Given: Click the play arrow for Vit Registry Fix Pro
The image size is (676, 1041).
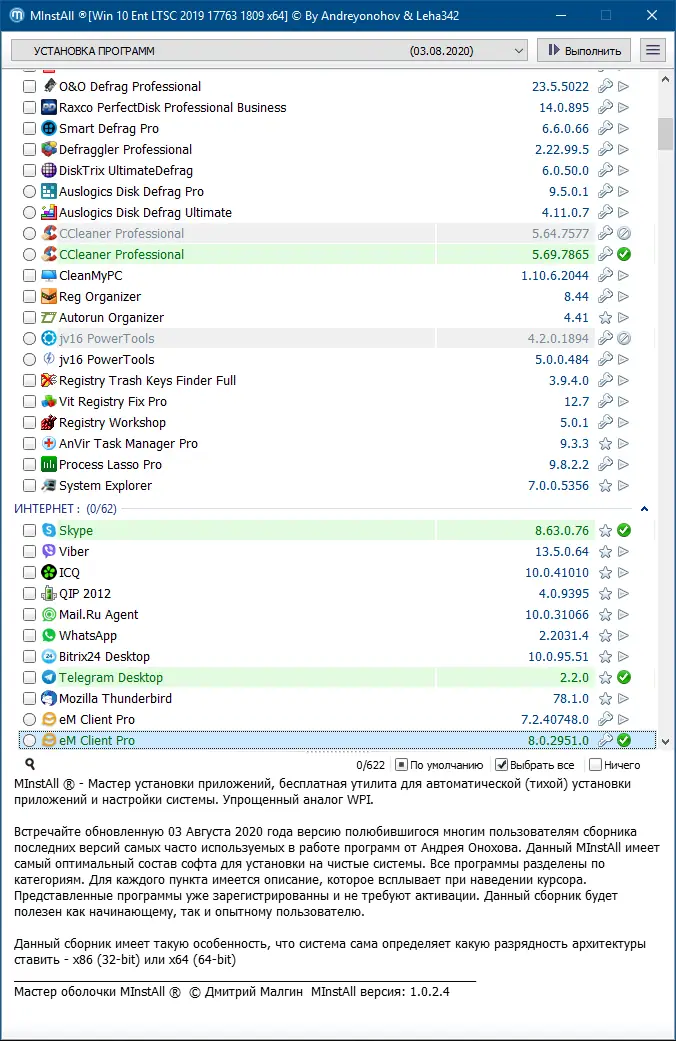Looking at the screenshot, I should [x=624, y=402].
